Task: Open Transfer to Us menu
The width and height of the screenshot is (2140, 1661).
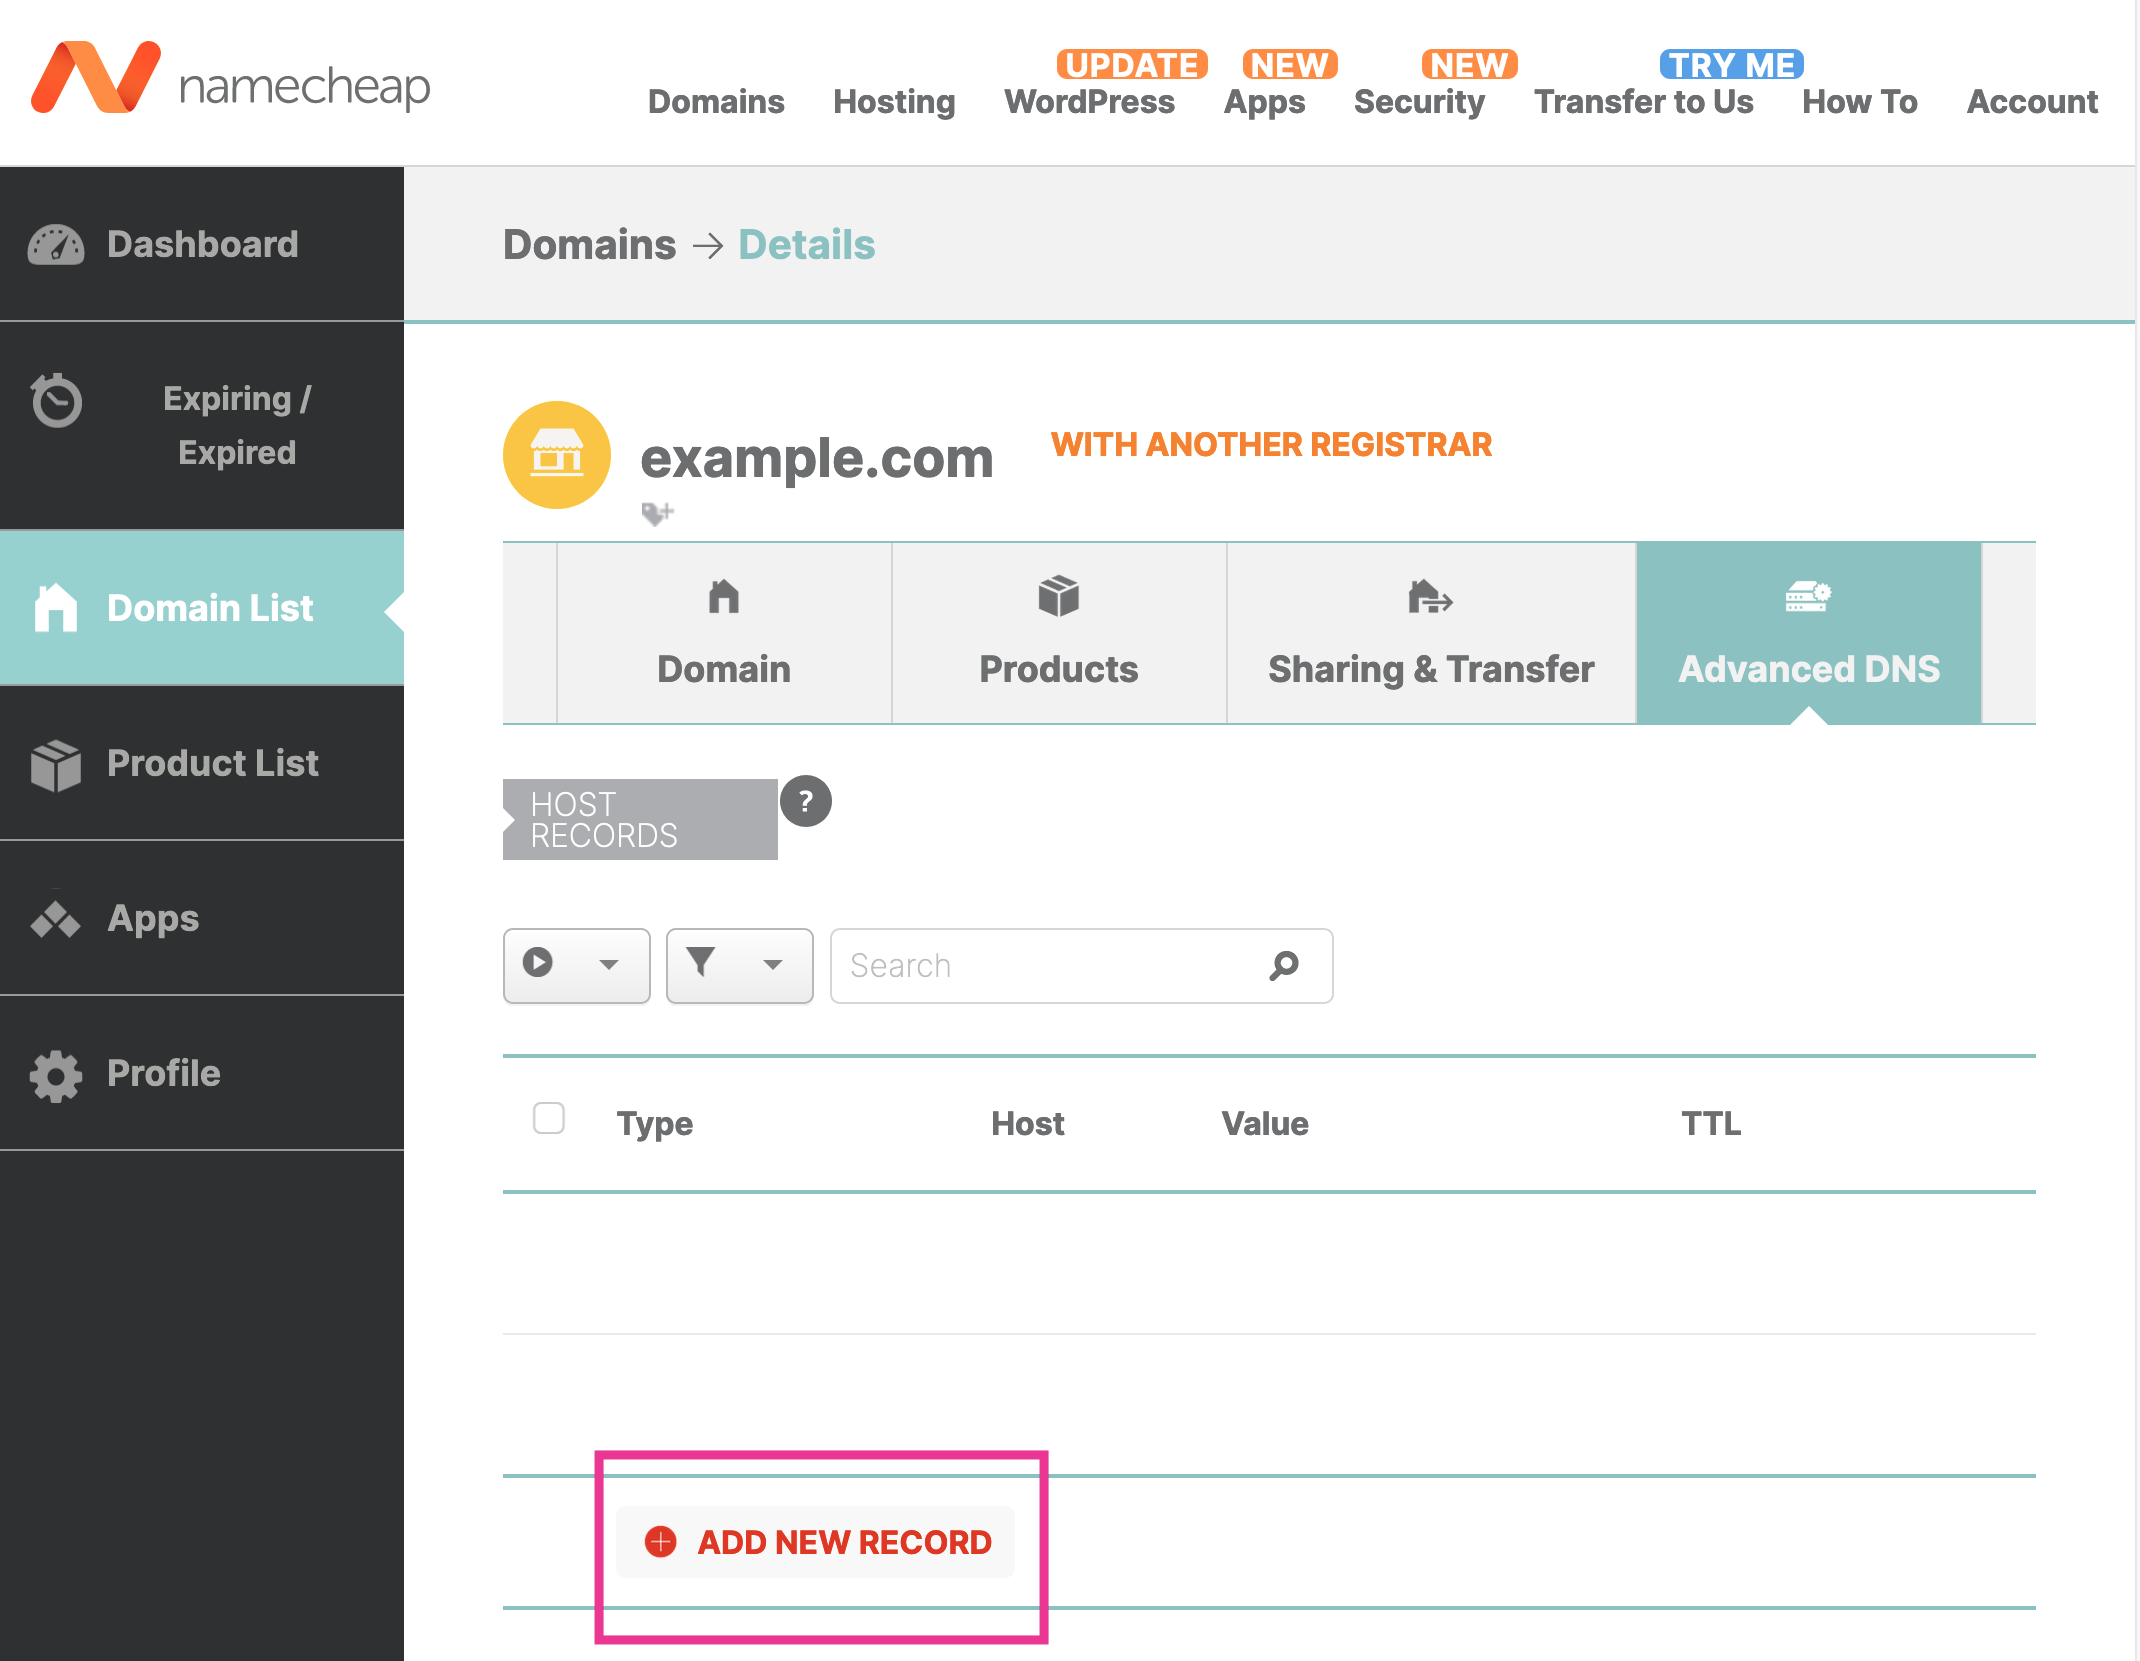Action: tap(1644, 102)
